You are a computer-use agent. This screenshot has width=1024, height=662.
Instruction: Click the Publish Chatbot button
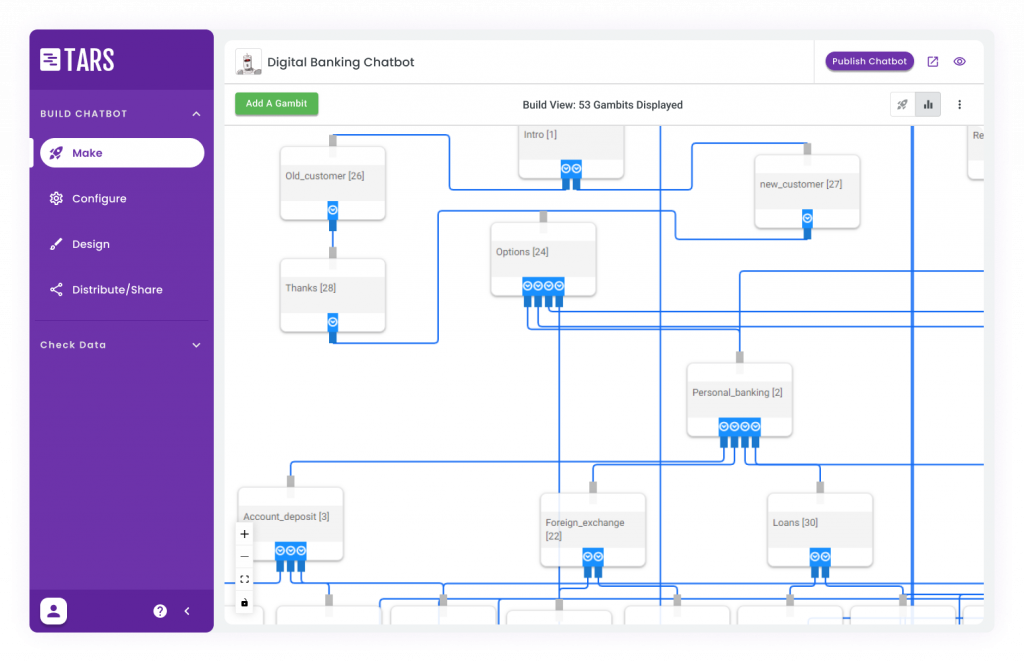click(x=869, y=62)
